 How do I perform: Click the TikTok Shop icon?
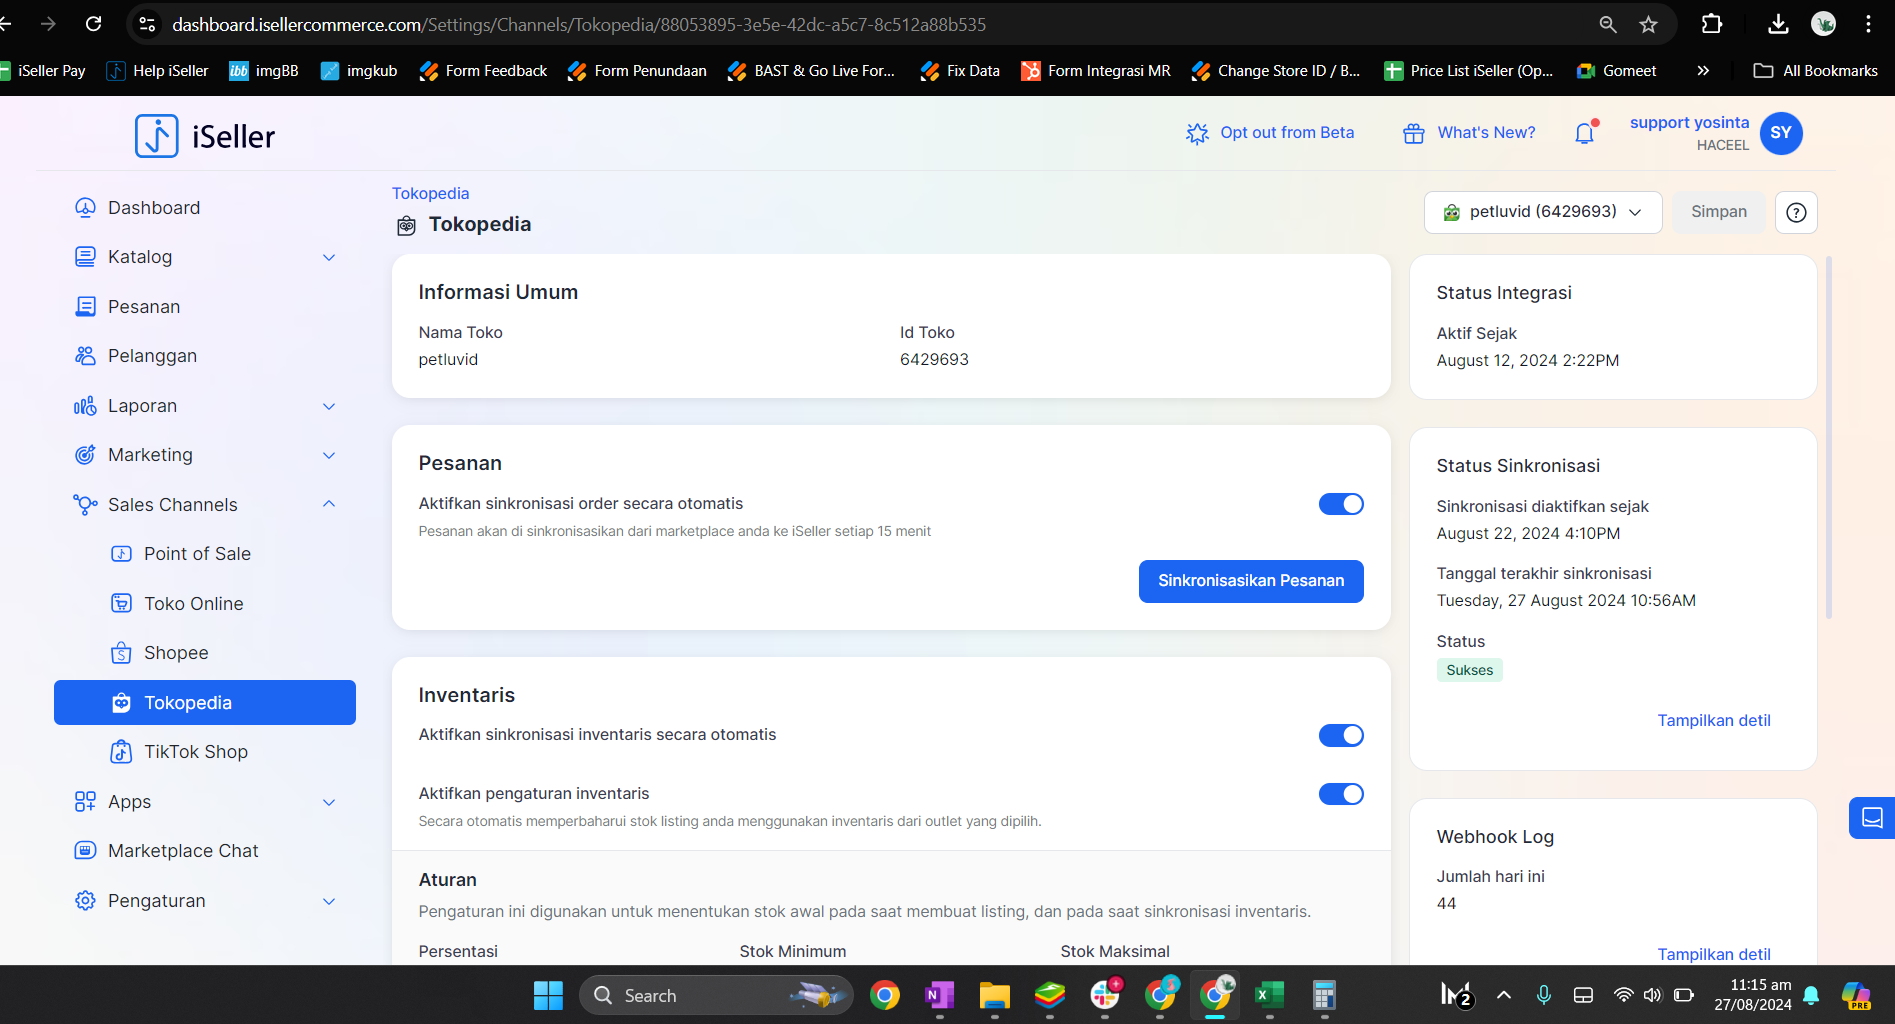[121, 751]
